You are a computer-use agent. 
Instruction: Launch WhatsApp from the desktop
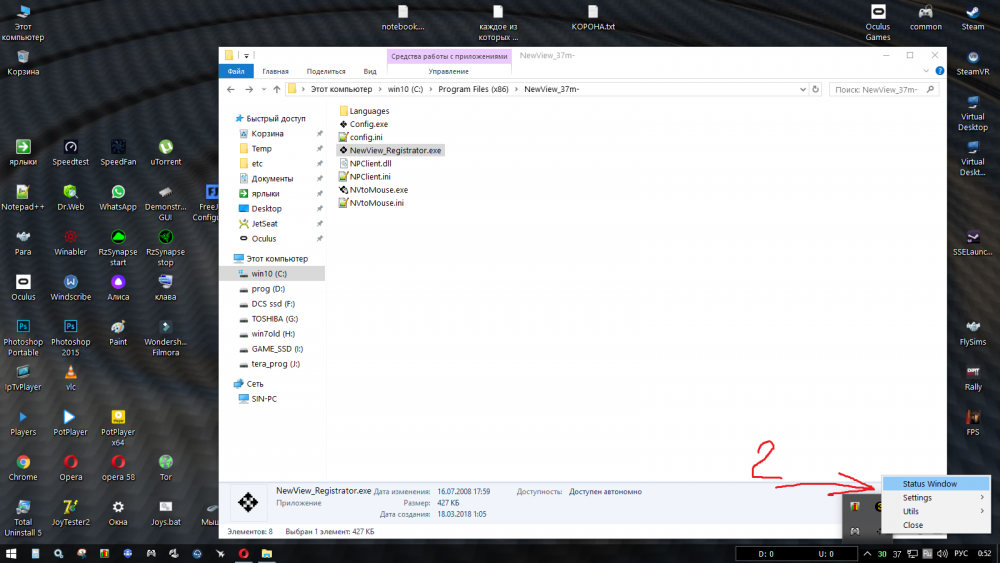pos(118,198)
